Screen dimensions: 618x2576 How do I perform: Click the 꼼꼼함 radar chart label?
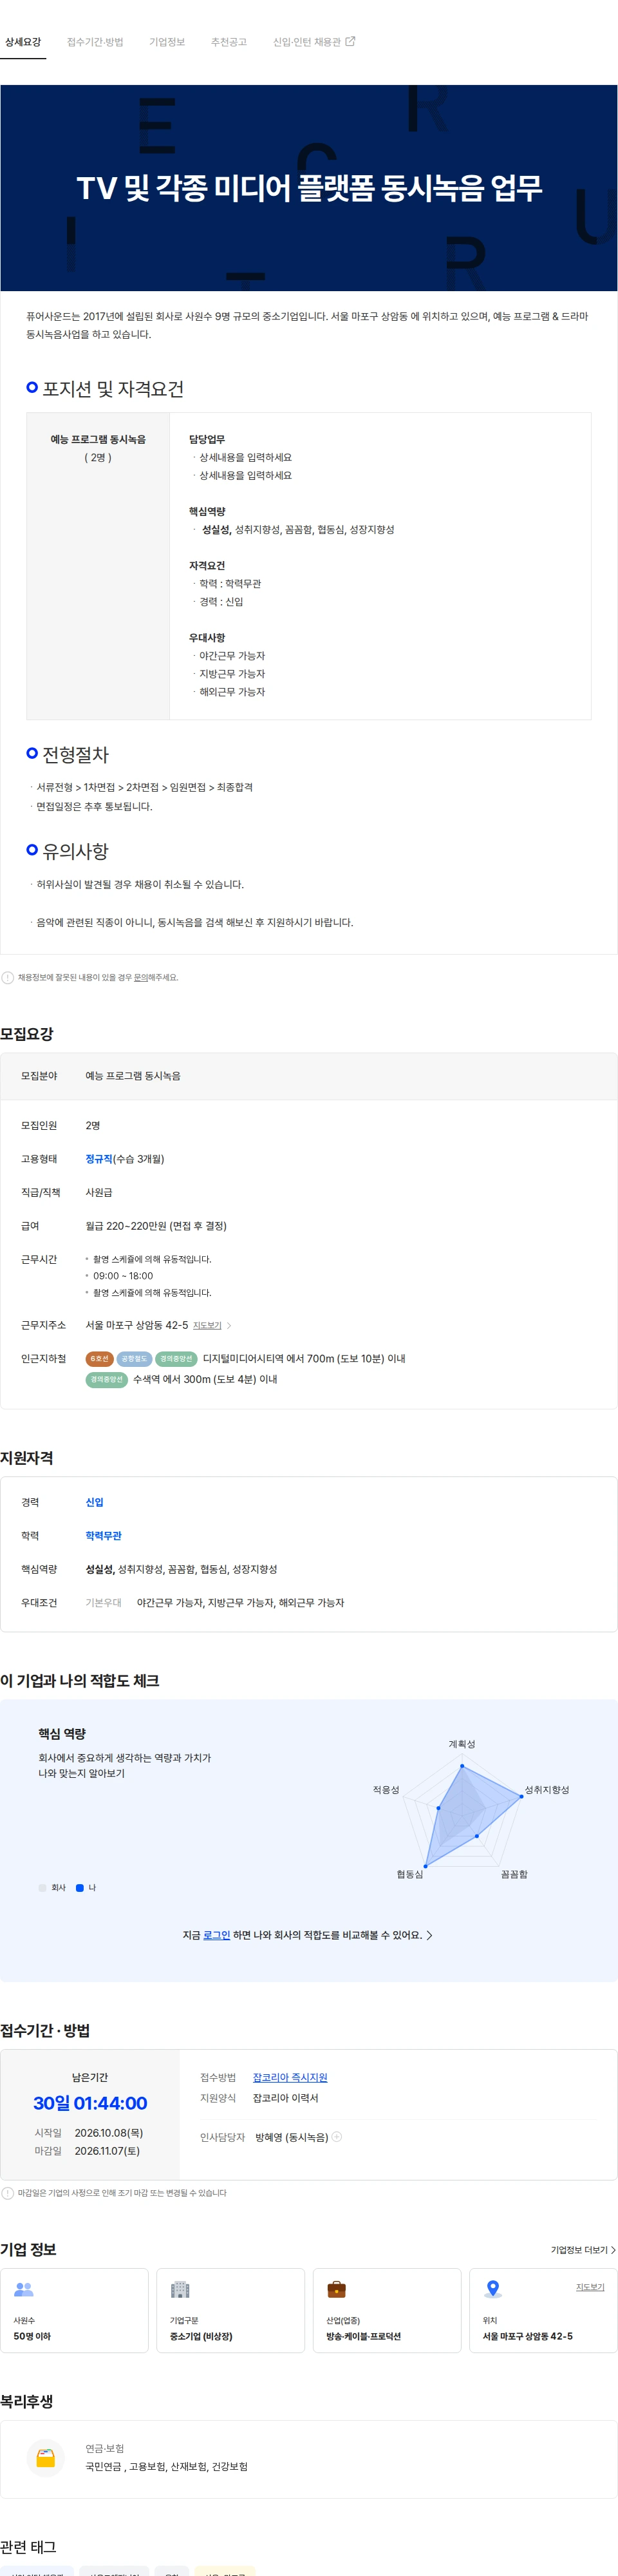pyautogui.click(x=514, y=1874)
